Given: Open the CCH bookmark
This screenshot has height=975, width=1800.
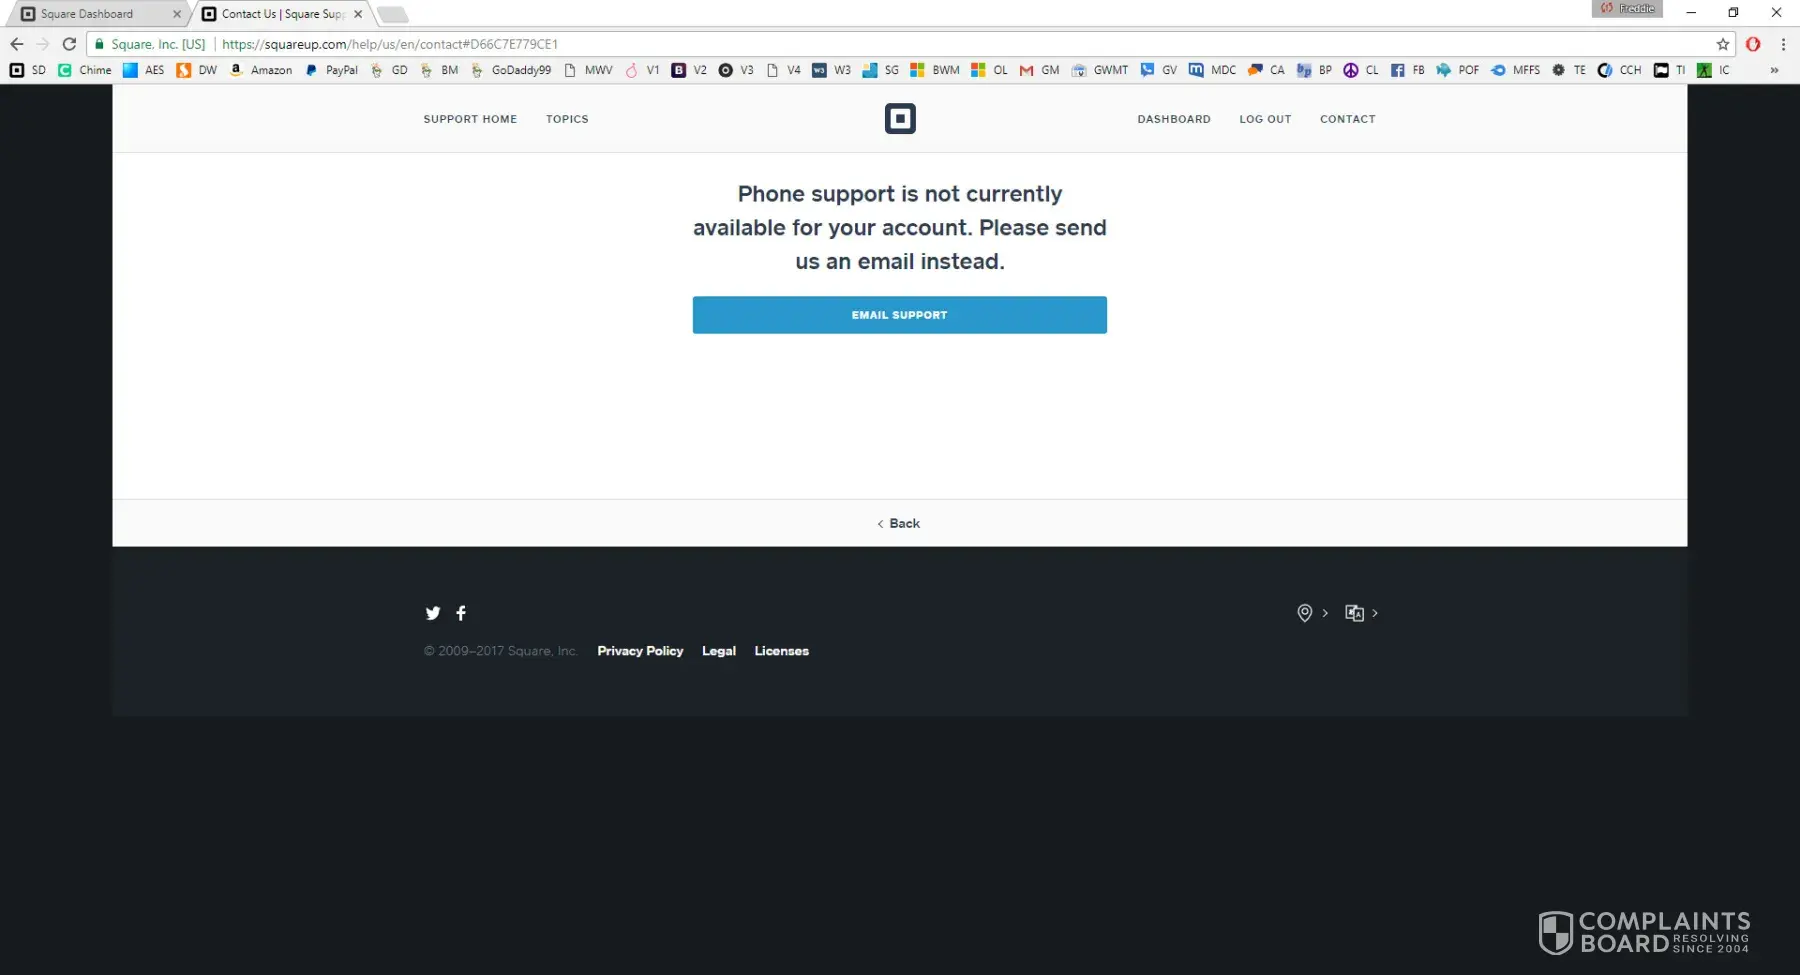Looking at the screenshot, I should (x=1619, y=70).
